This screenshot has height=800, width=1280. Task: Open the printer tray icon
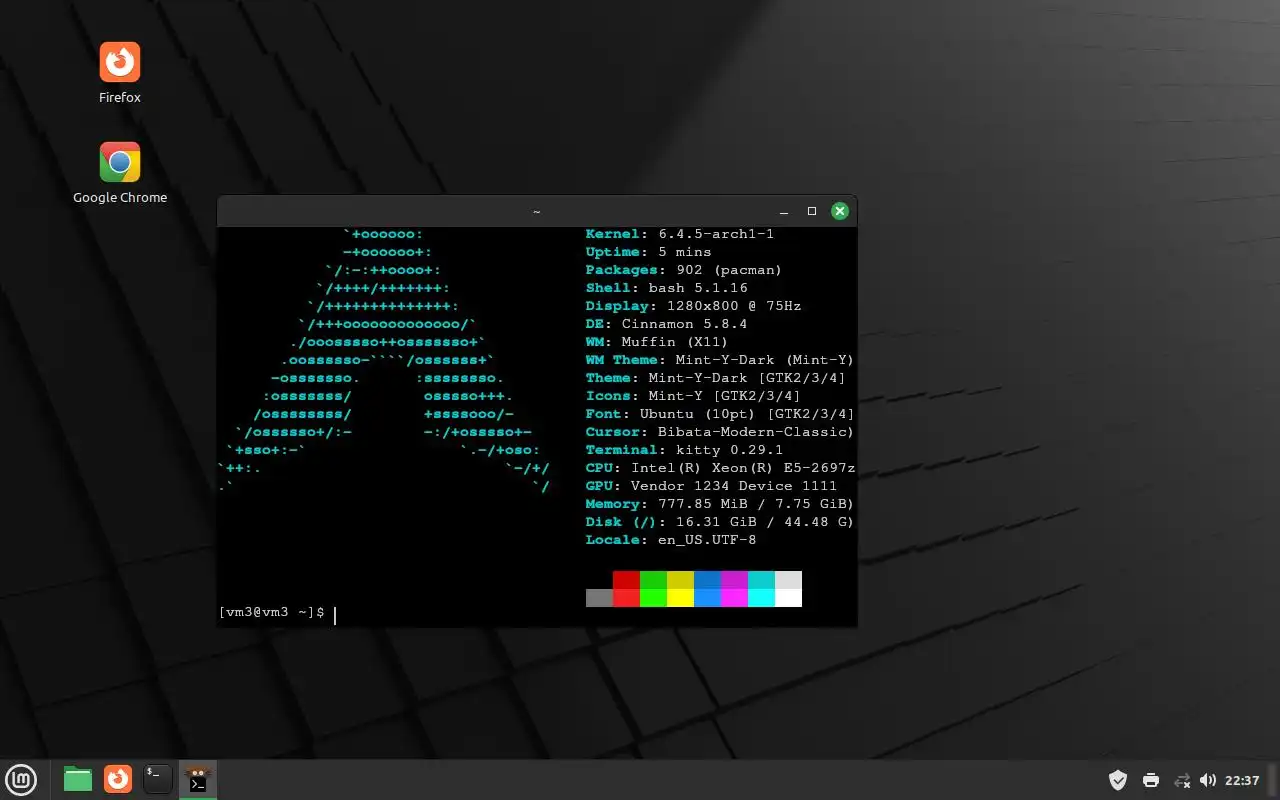pyautogui.click(x=1151, y=780)
